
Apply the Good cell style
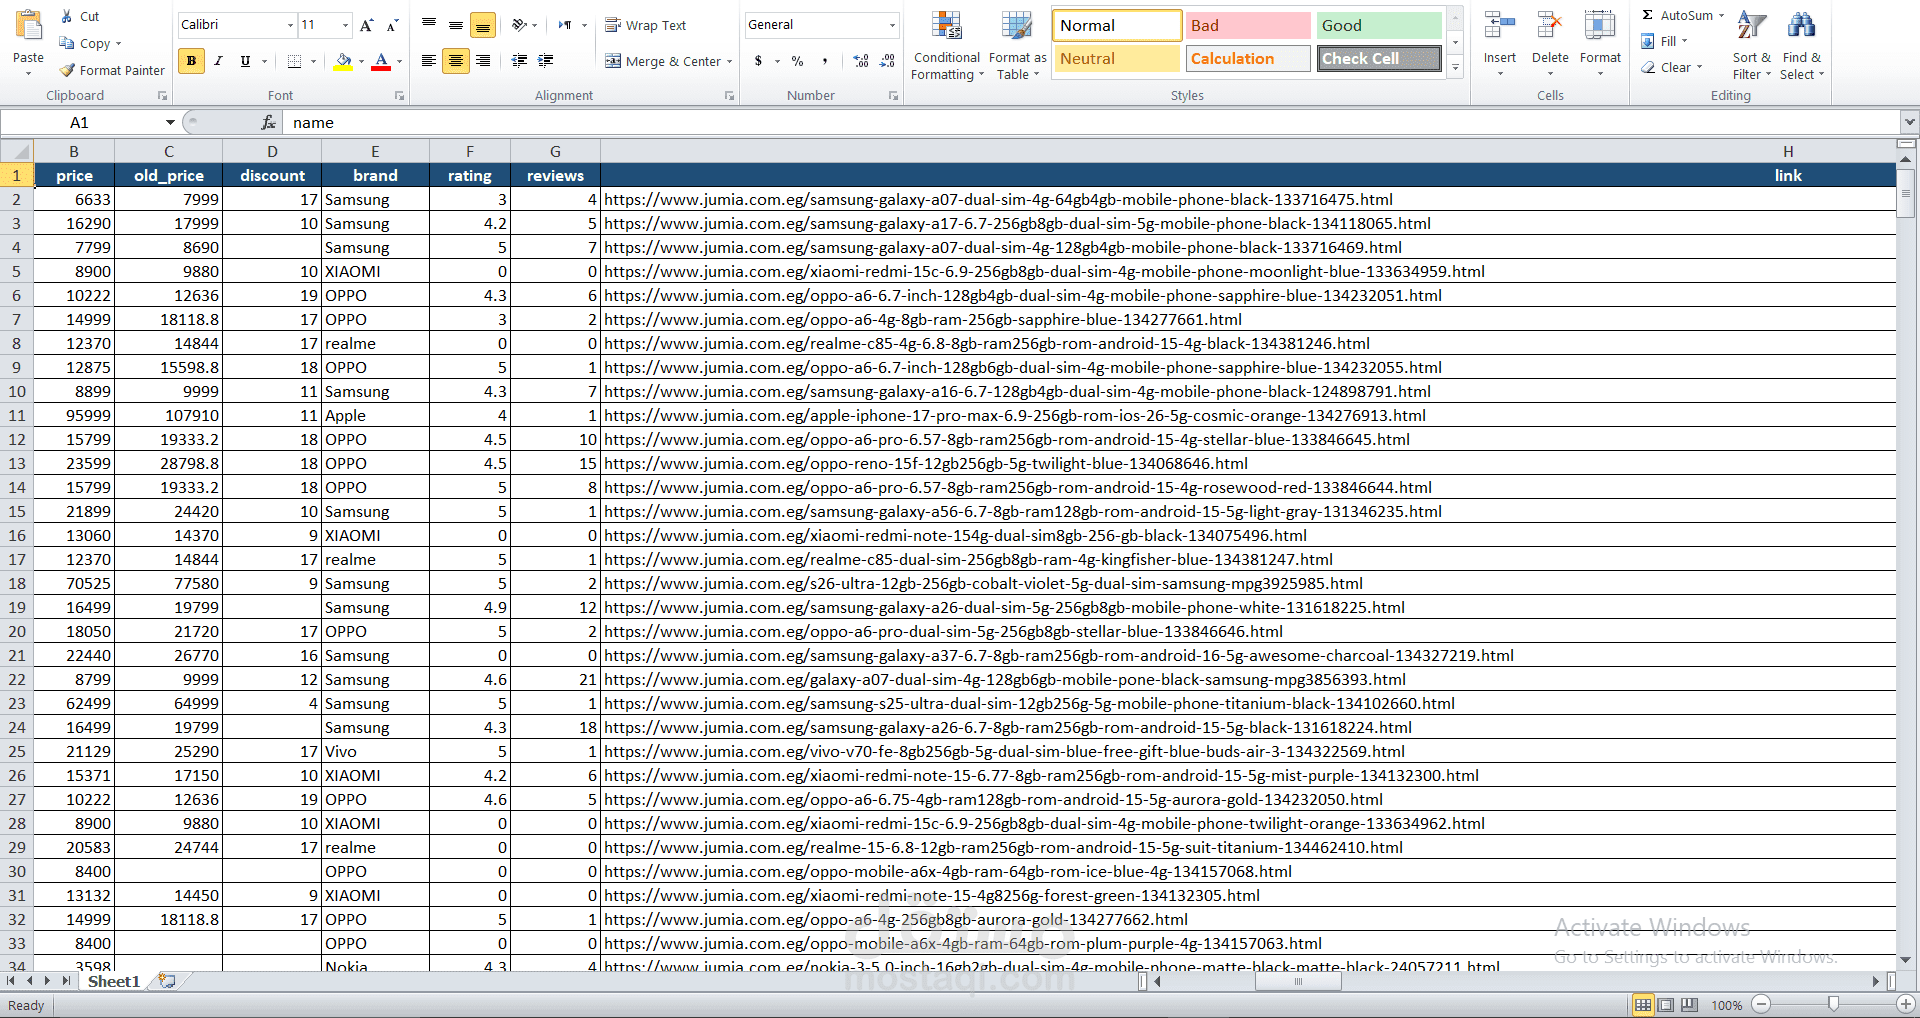coord(1378,25)
